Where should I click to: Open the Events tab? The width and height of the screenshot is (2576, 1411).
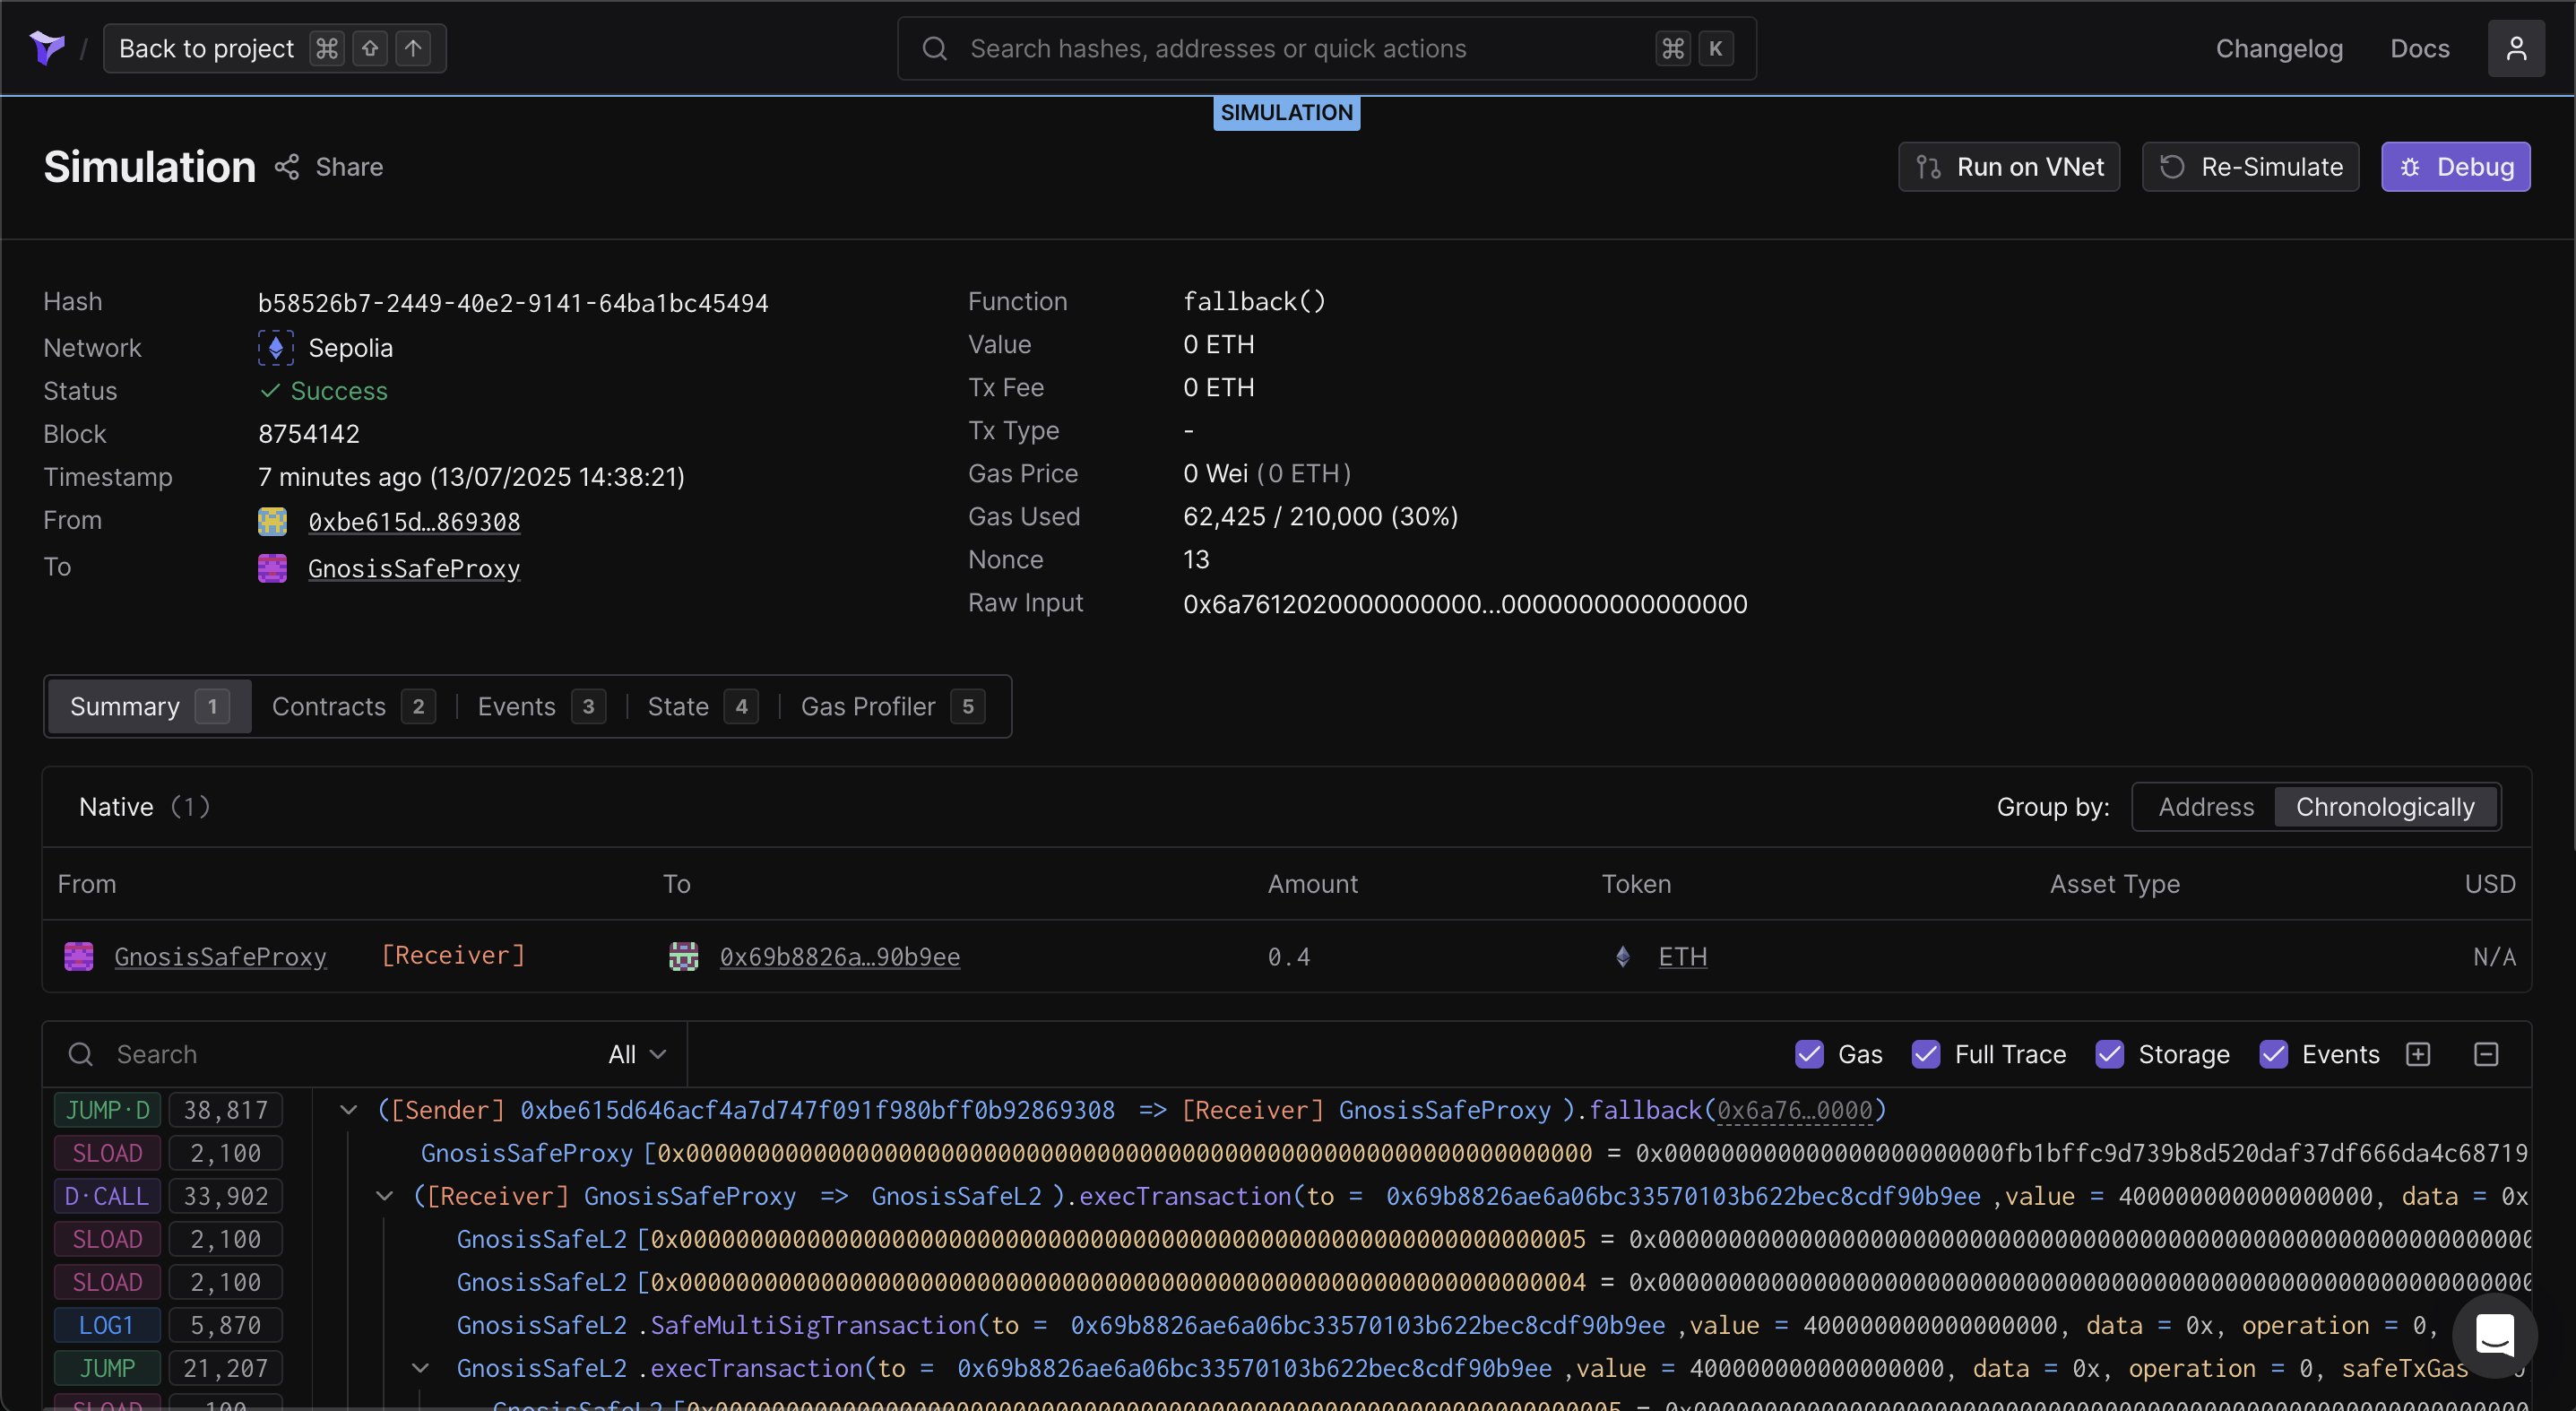click(541, 707)
